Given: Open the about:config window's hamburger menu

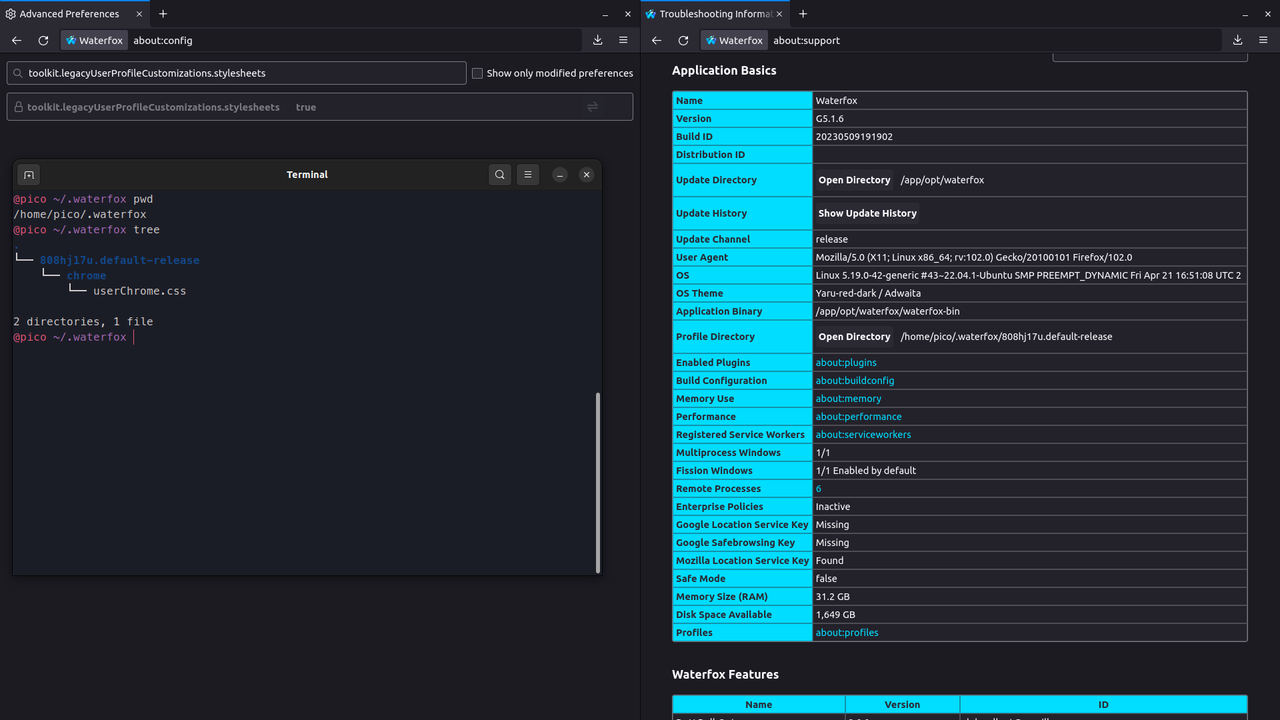Looking at the screenshot, I should (x=623, y=40).
